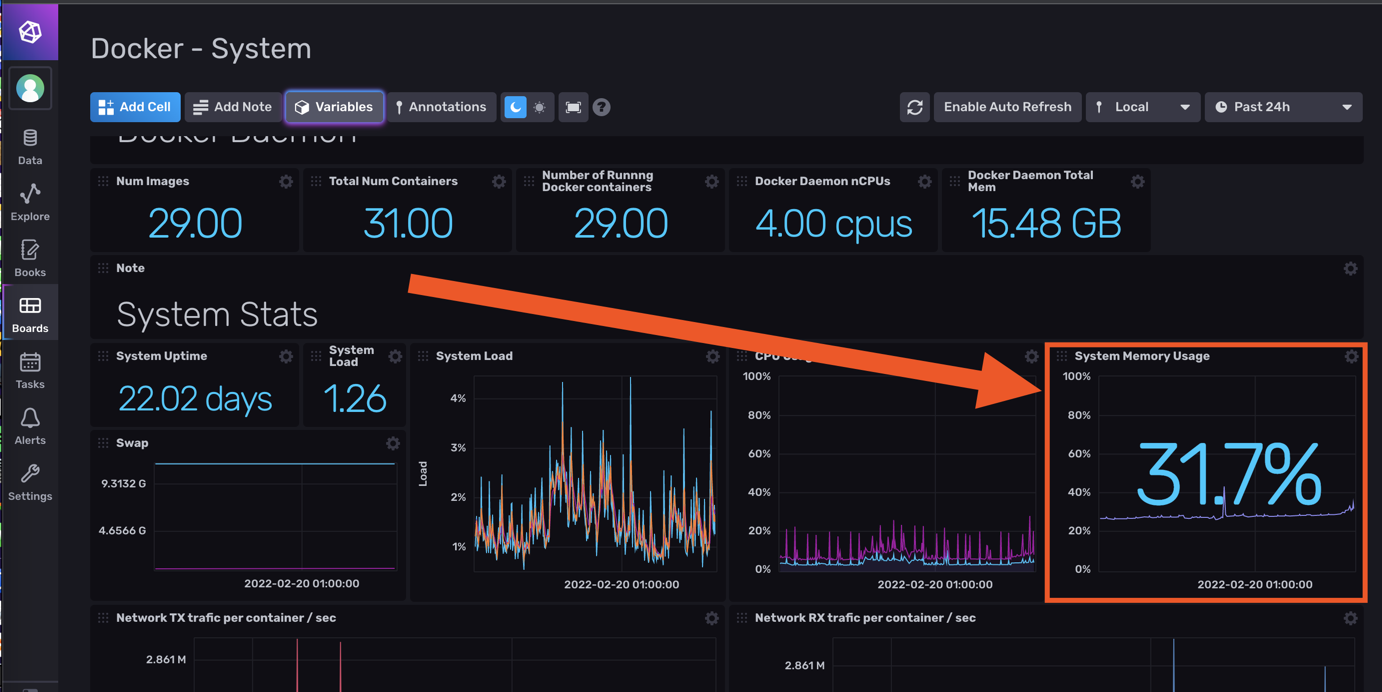Toggle the Variables button
Viewport: 1382px width, 692px height.
pyautogui.click(x=334, y=107)
